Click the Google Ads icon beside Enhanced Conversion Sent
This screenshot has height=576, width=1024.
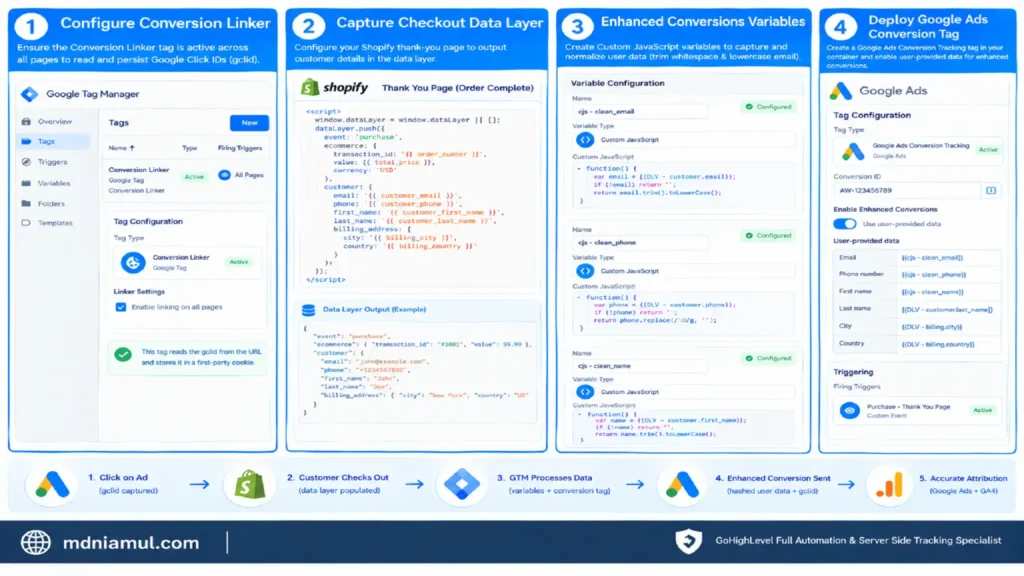[682, 485]
